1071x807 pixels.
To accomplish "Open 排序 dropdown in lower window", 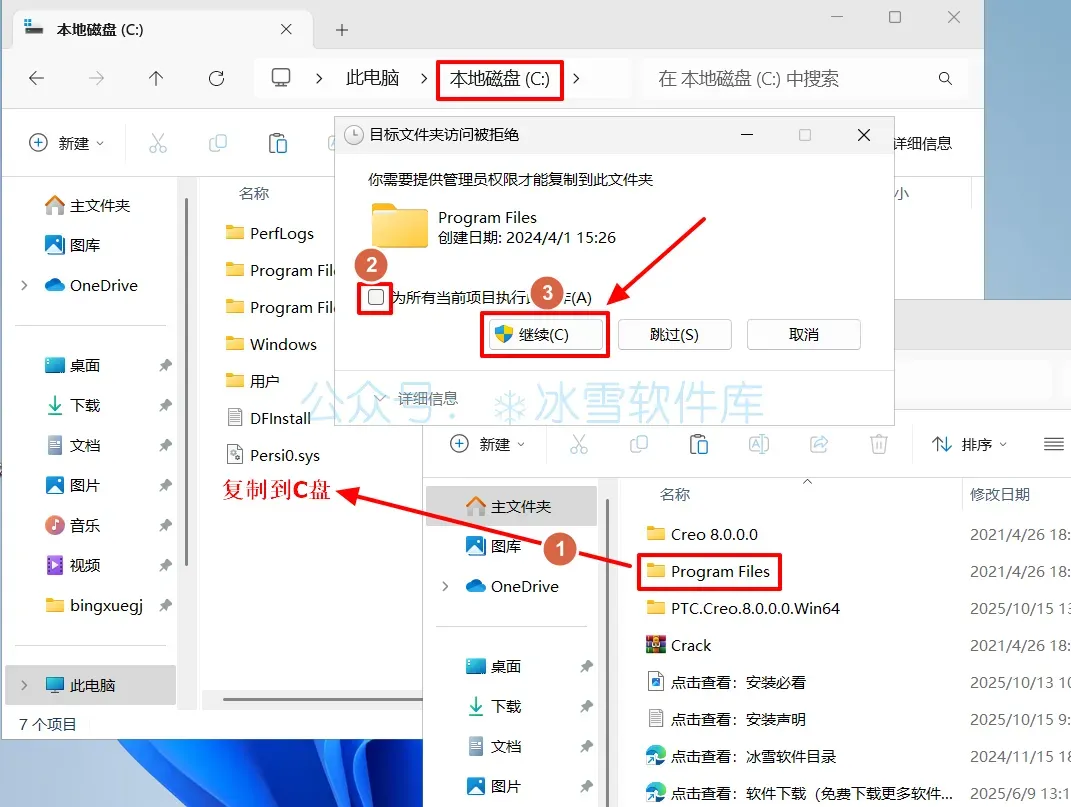I will pyautogui.click(x=970, y=444).
